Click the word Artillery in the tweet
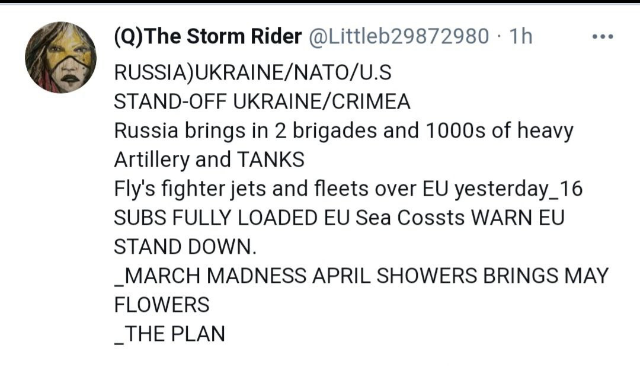Screen dimensions: 640x366 tap(151, 160)
